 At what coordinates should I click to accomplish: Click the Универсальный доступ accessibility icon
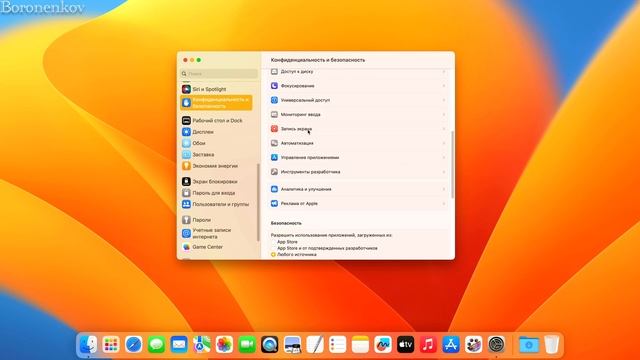click(274, 100)
